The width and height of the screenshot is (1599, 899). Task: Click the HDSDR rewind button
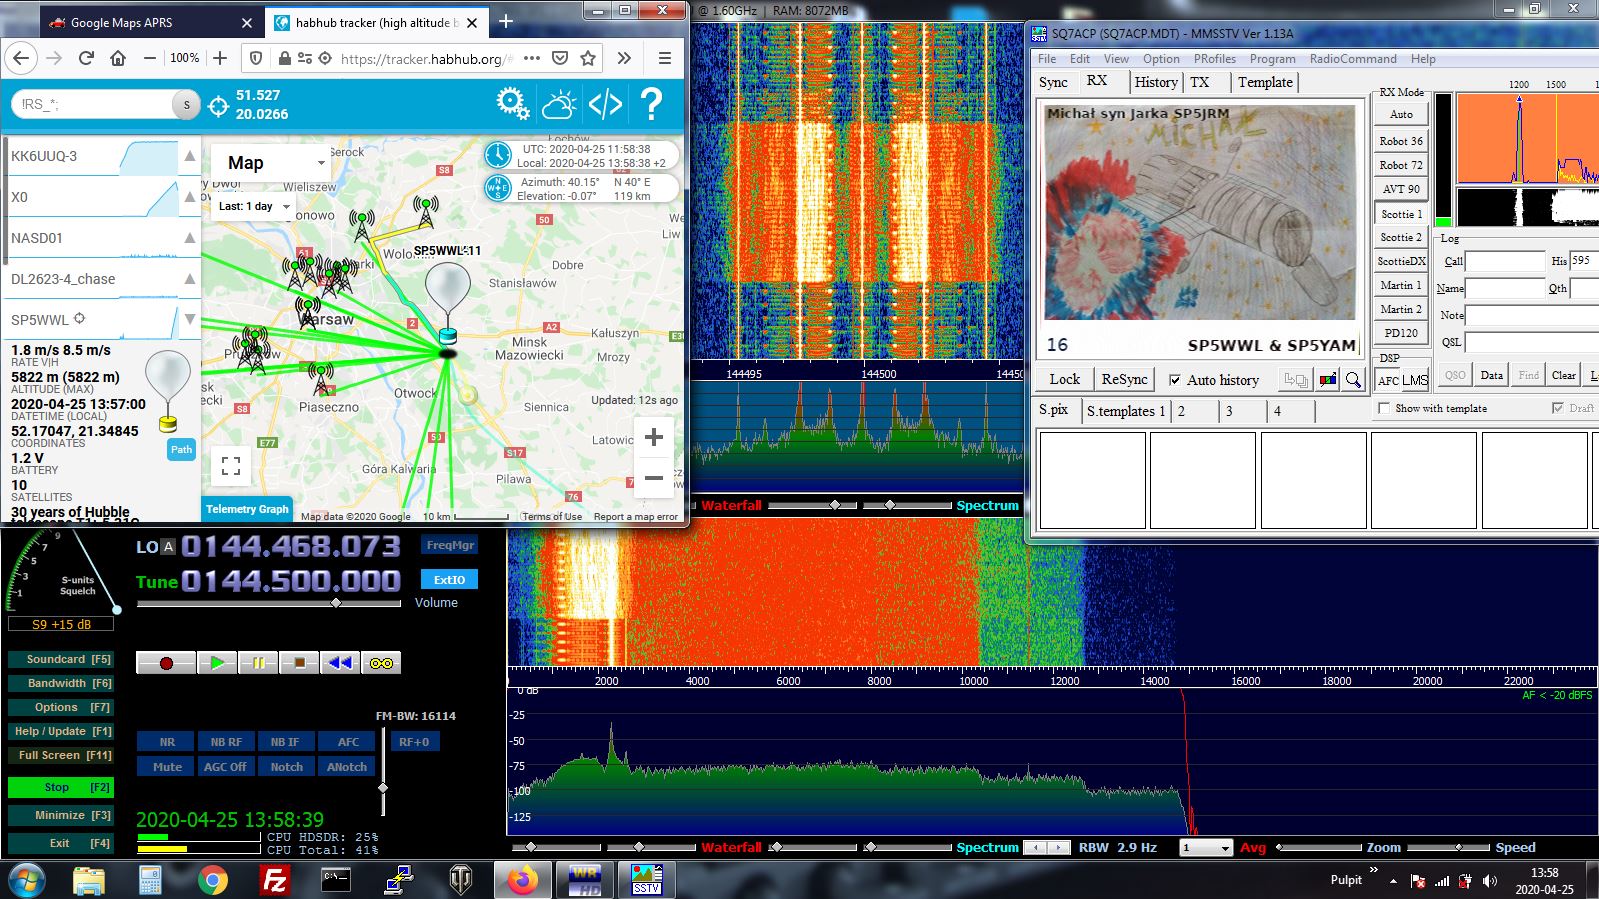pos(340,663)
